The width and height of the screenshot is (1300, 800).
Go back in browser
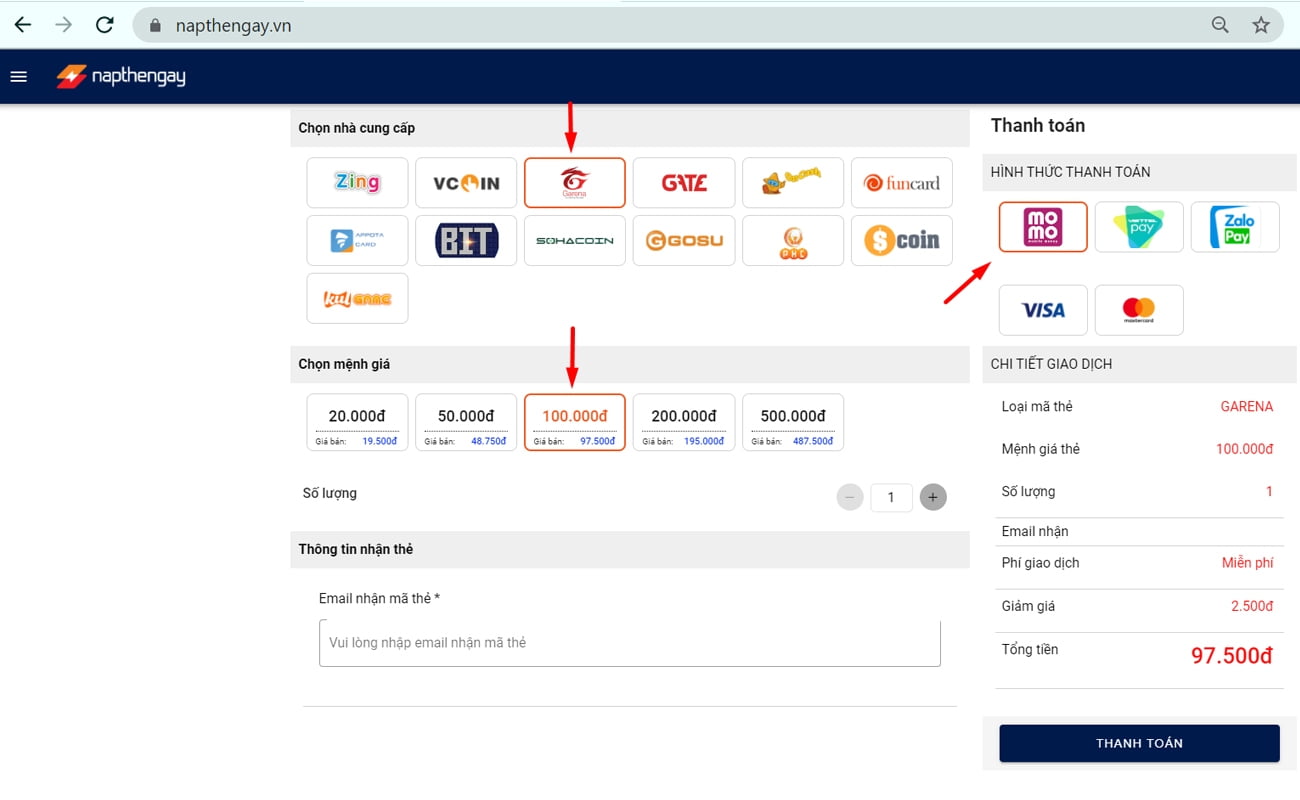tap(22, 25)
